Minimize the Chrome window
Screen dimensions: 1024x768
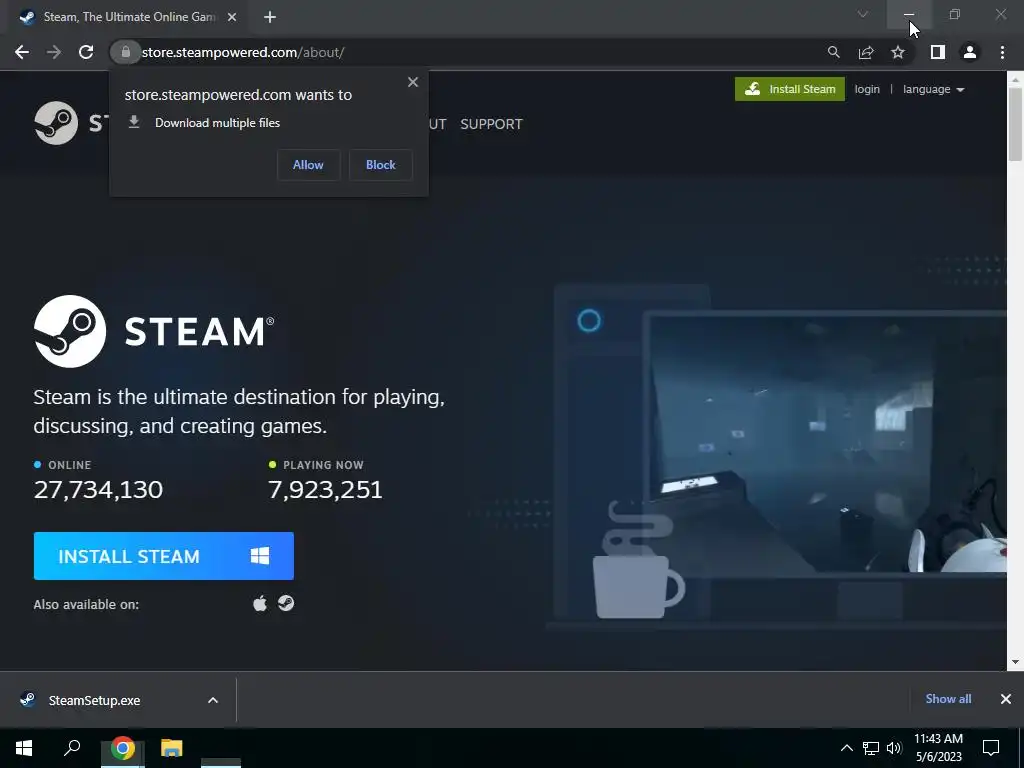[909, 14]
